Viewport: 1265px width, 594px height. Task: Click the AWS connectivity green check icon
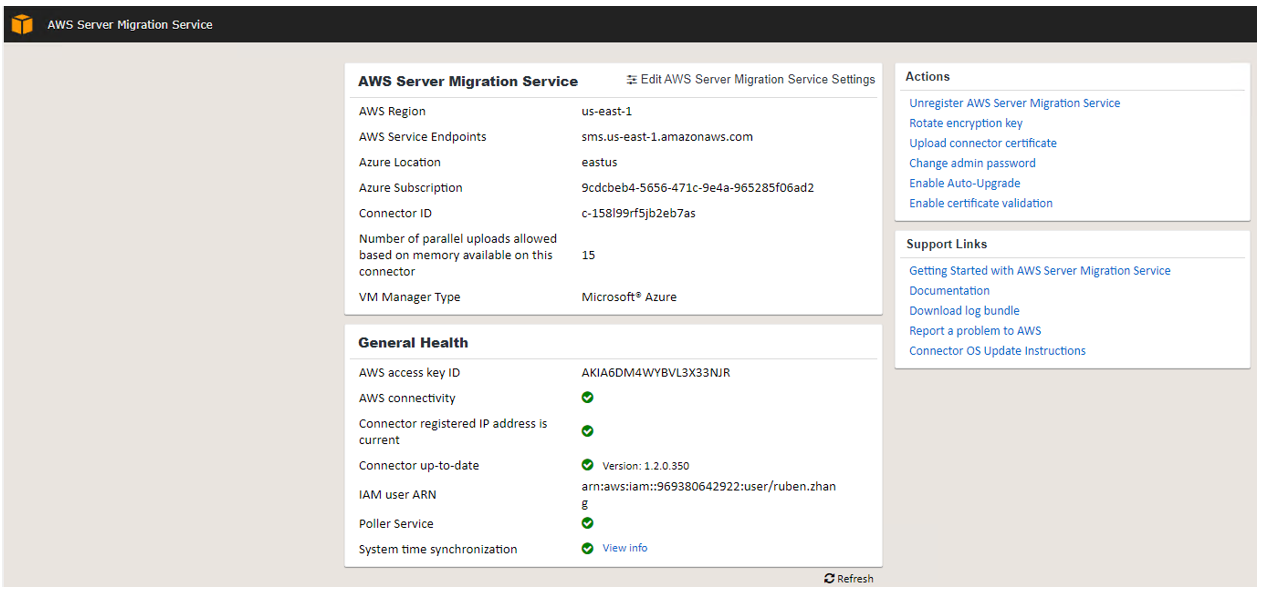coord(587,398)
